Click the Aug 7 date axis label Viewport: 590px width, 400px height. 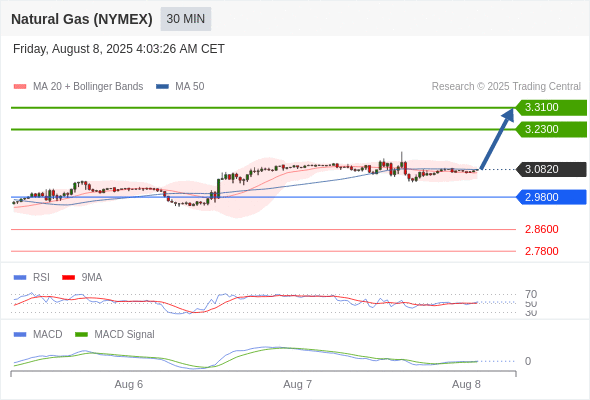(x=297, y=384)
